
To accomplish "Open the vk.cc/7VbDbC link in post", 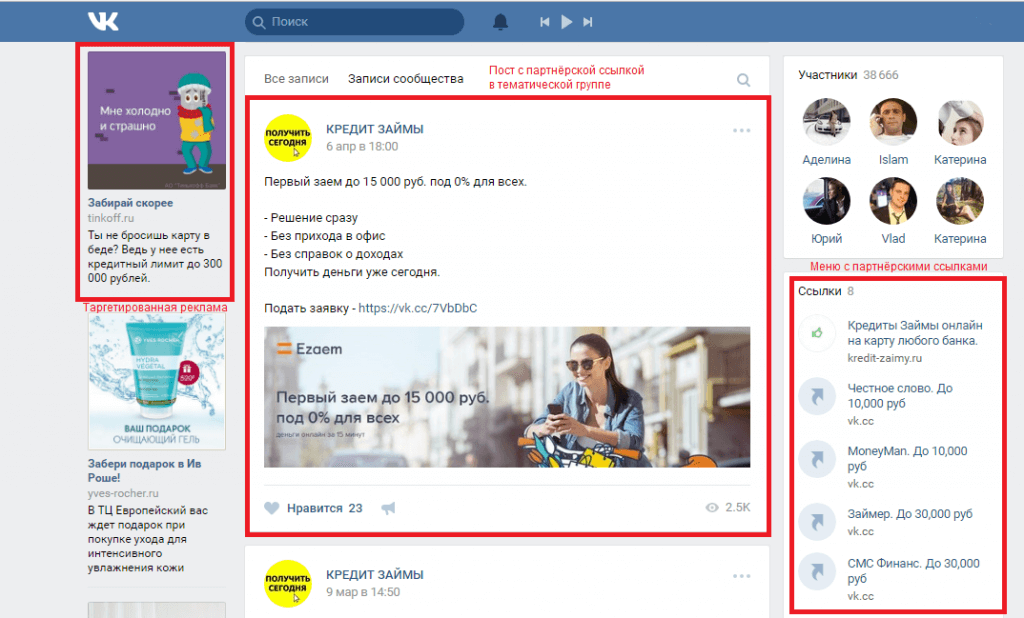I will (417, 308).
